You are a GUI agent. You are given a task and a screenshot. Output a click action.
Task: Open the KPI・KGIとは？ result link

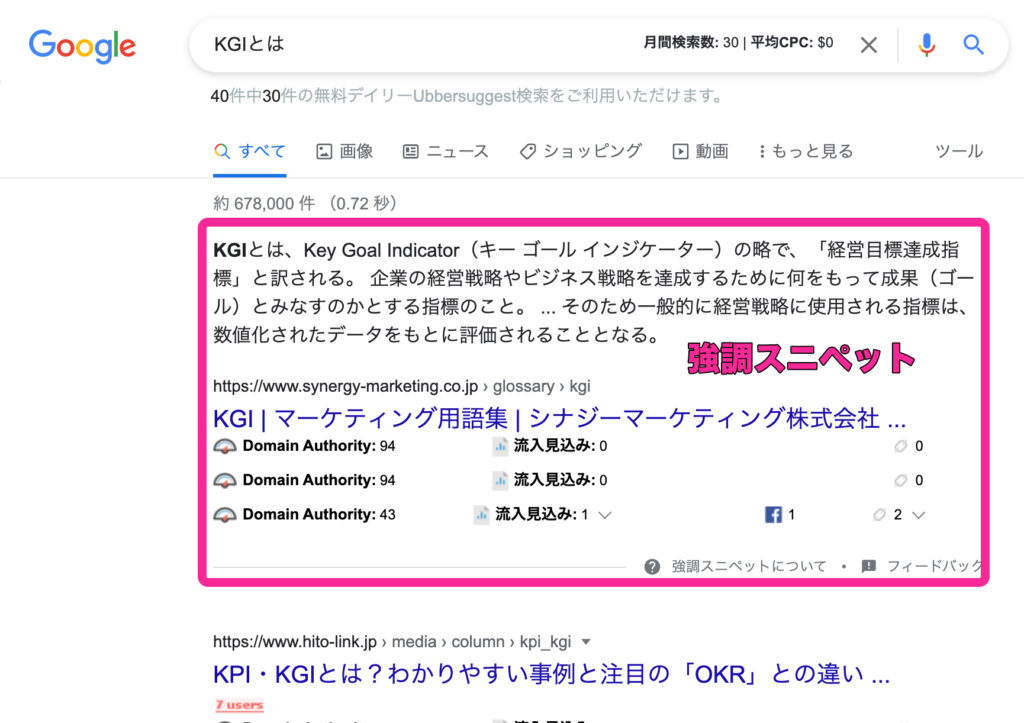551,674
